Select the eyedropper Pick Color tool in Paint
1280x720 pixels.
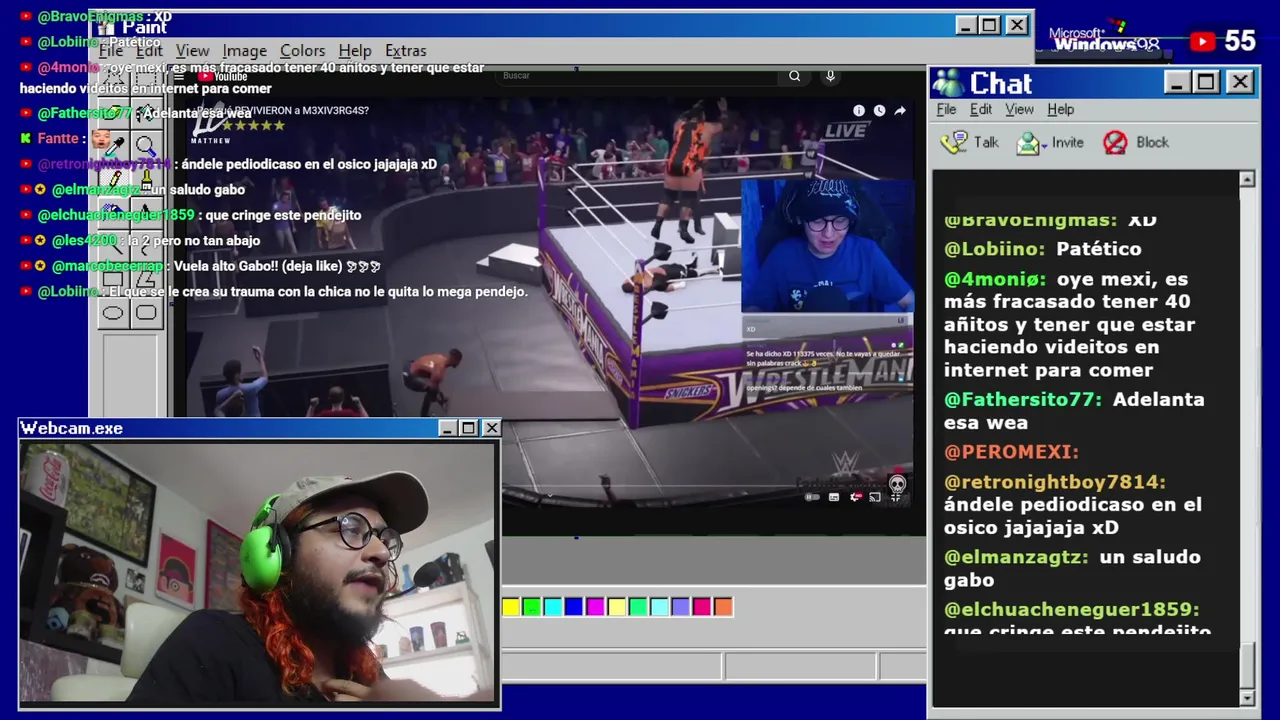(x=113, y=146)
